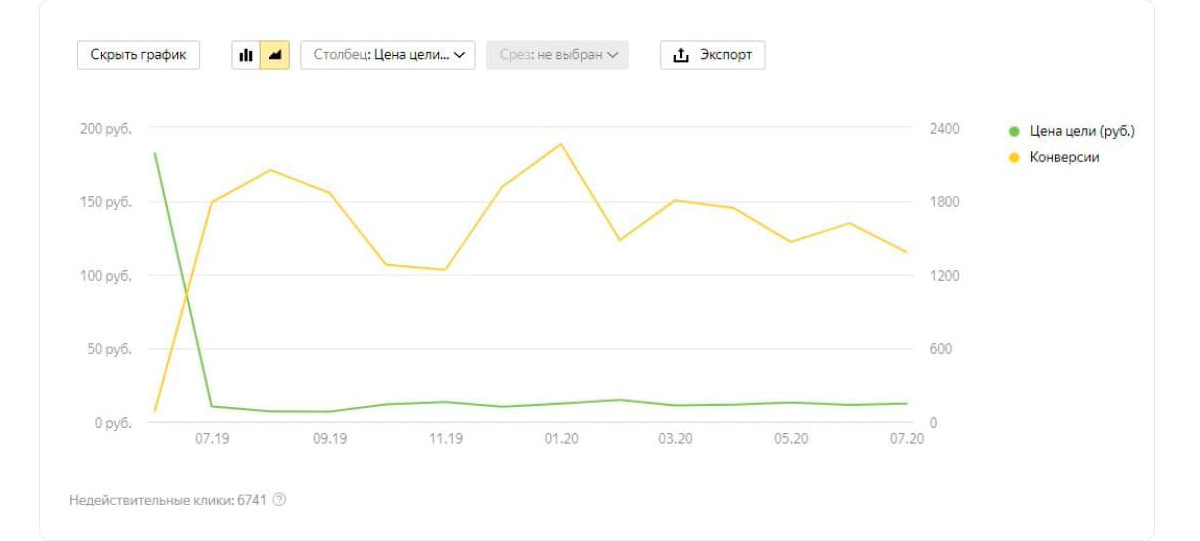Expand the Срез: не выбран dropdown

[557, 55]
